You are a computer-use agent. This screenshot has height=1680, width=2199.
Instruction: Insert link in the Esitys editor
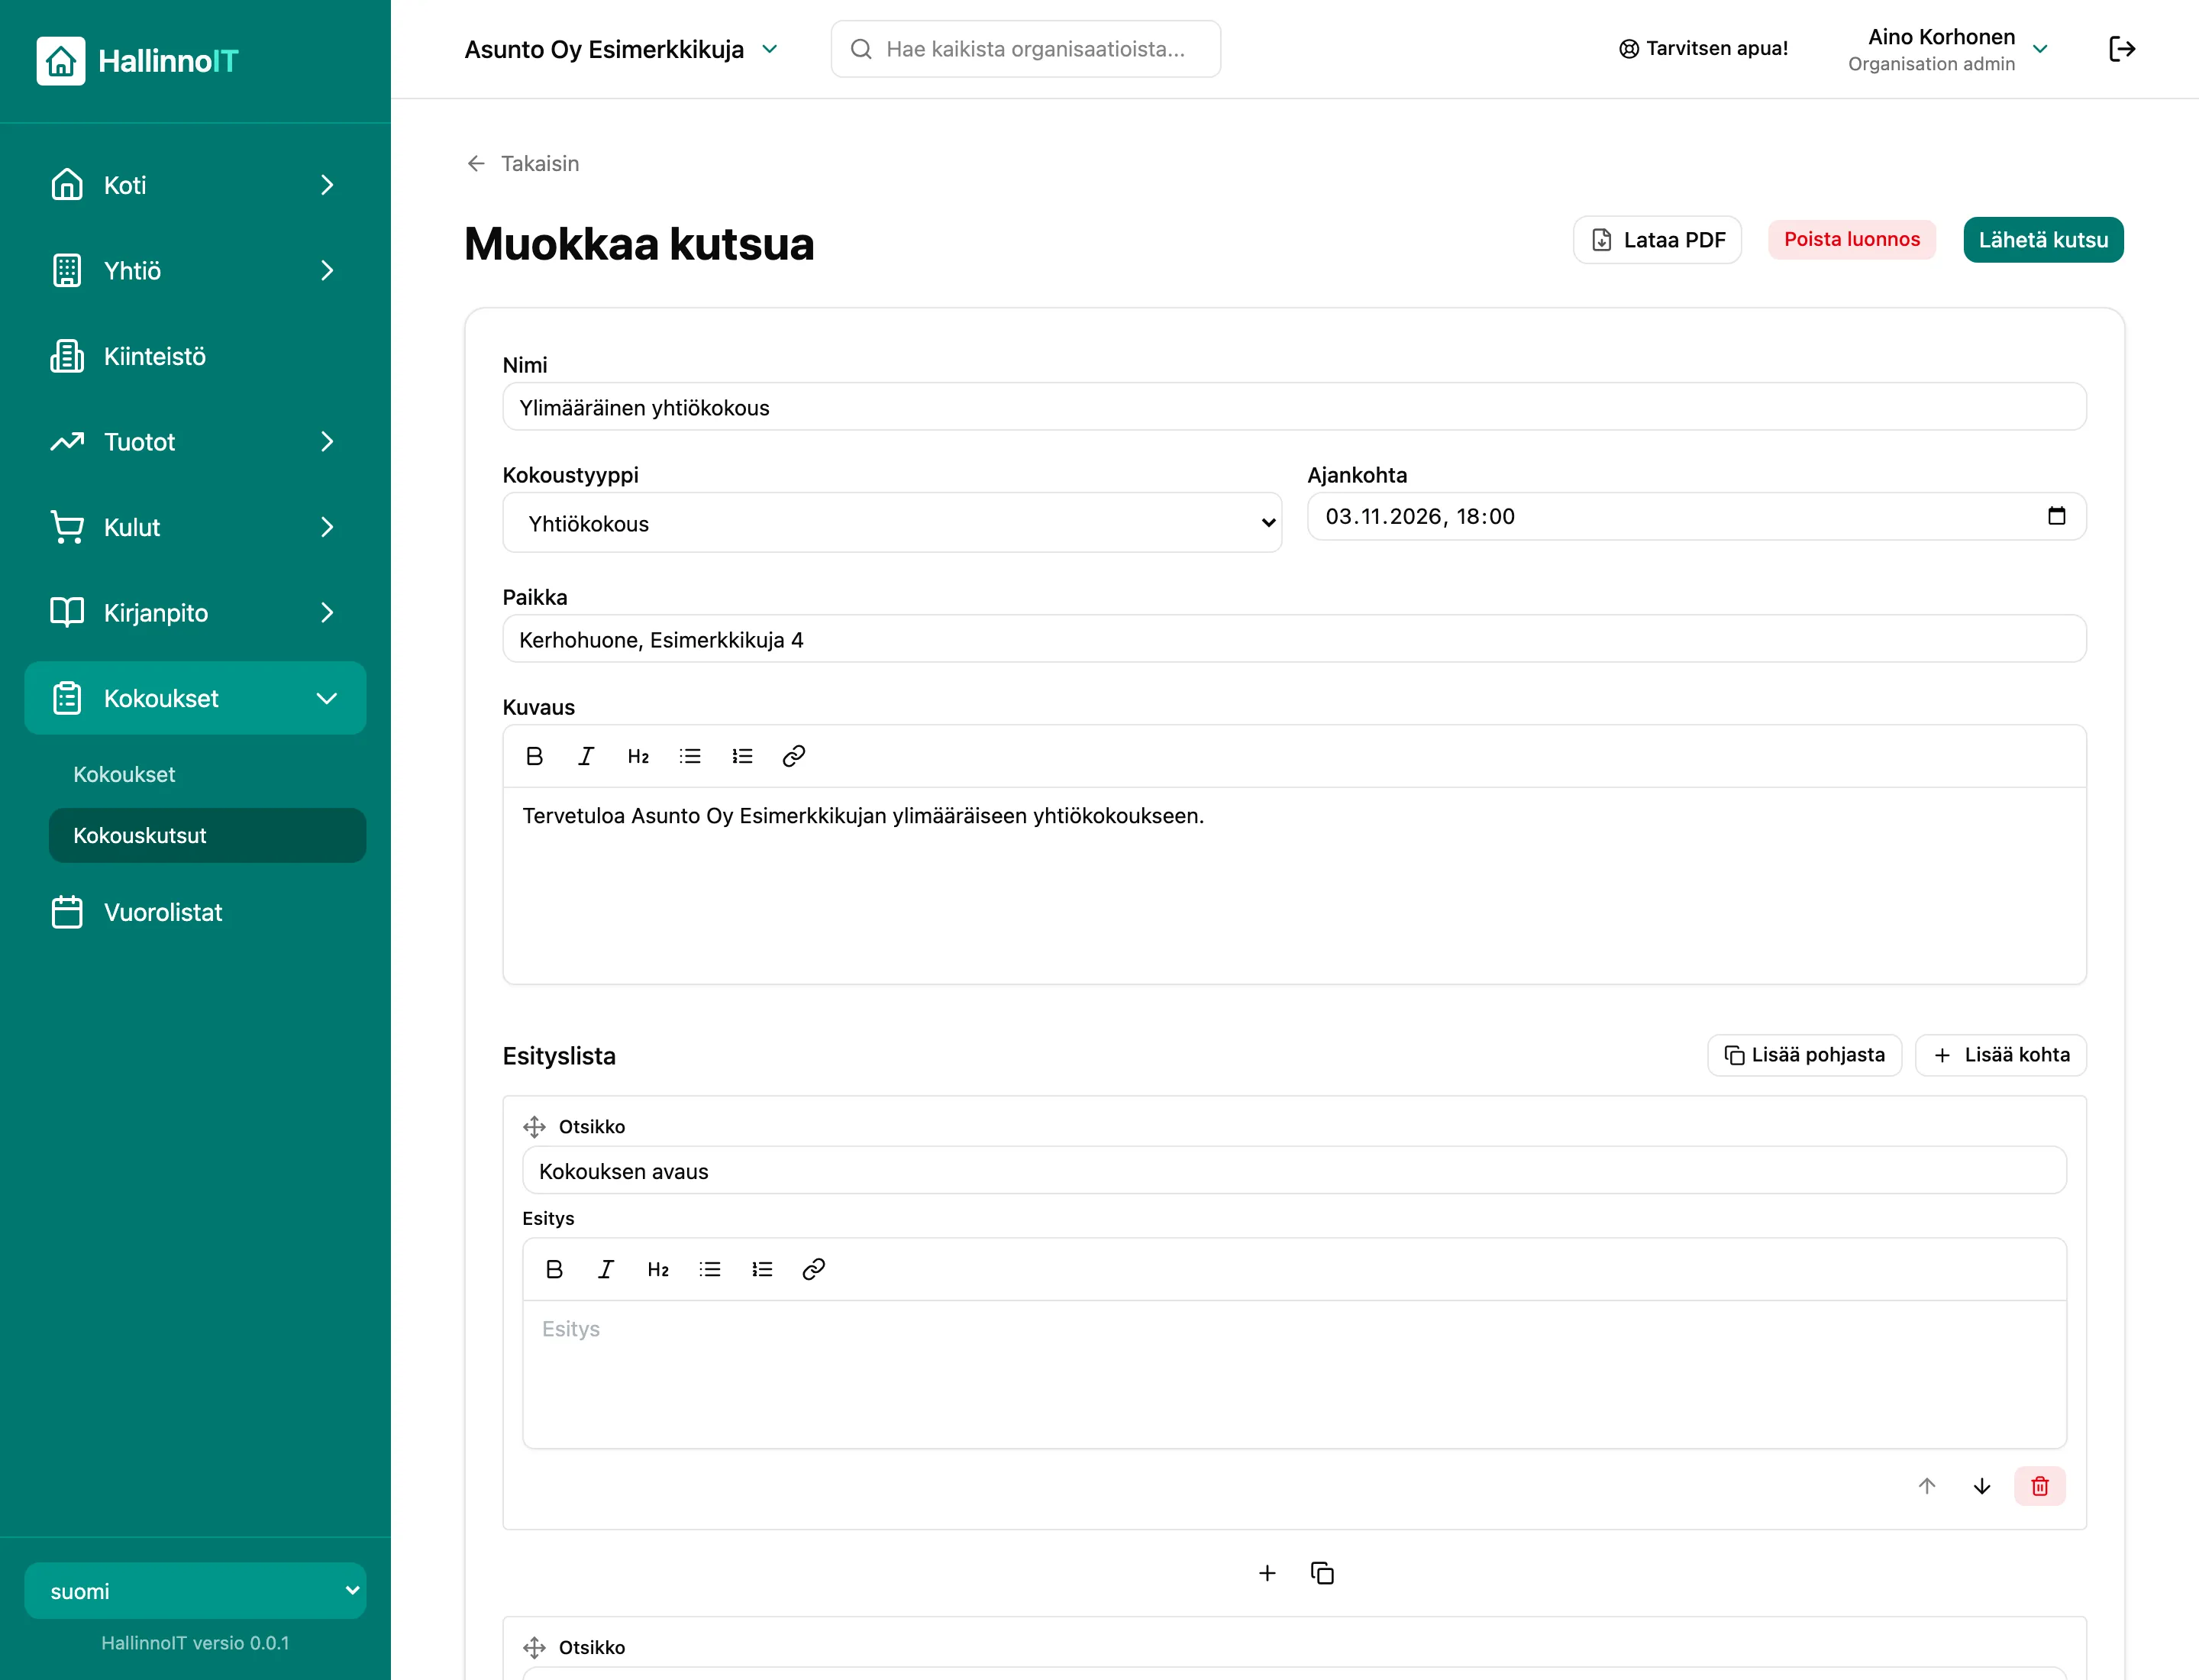click(x=814, y=1269)
